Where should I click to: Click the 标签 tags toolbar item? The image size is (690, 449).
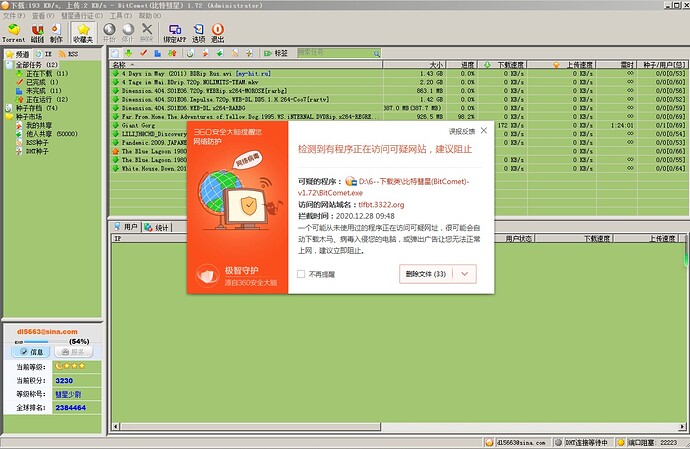275,53
